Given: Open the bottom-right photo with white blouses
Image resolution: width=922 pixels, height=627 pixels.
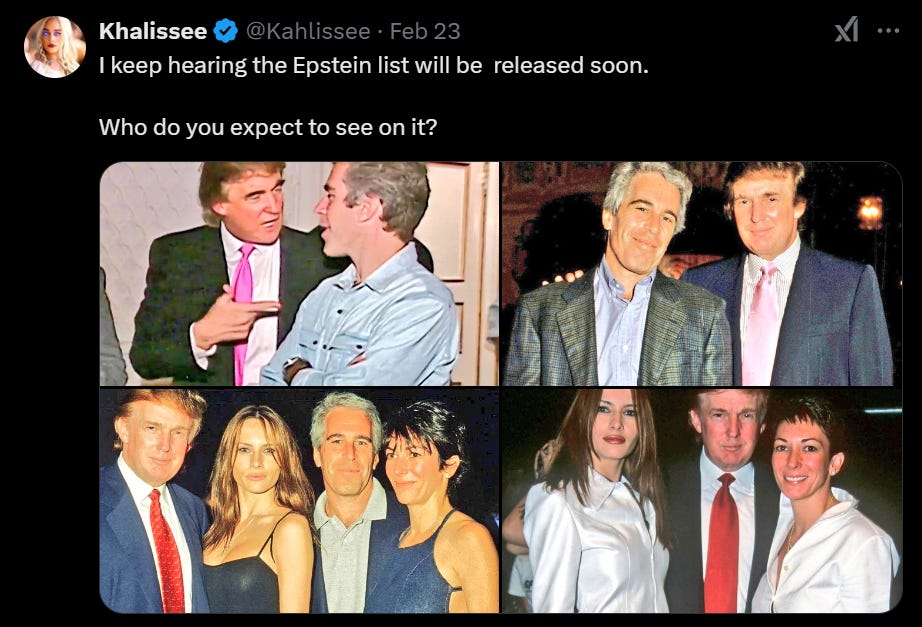Looking at the screenshot, I should (701, 501).
